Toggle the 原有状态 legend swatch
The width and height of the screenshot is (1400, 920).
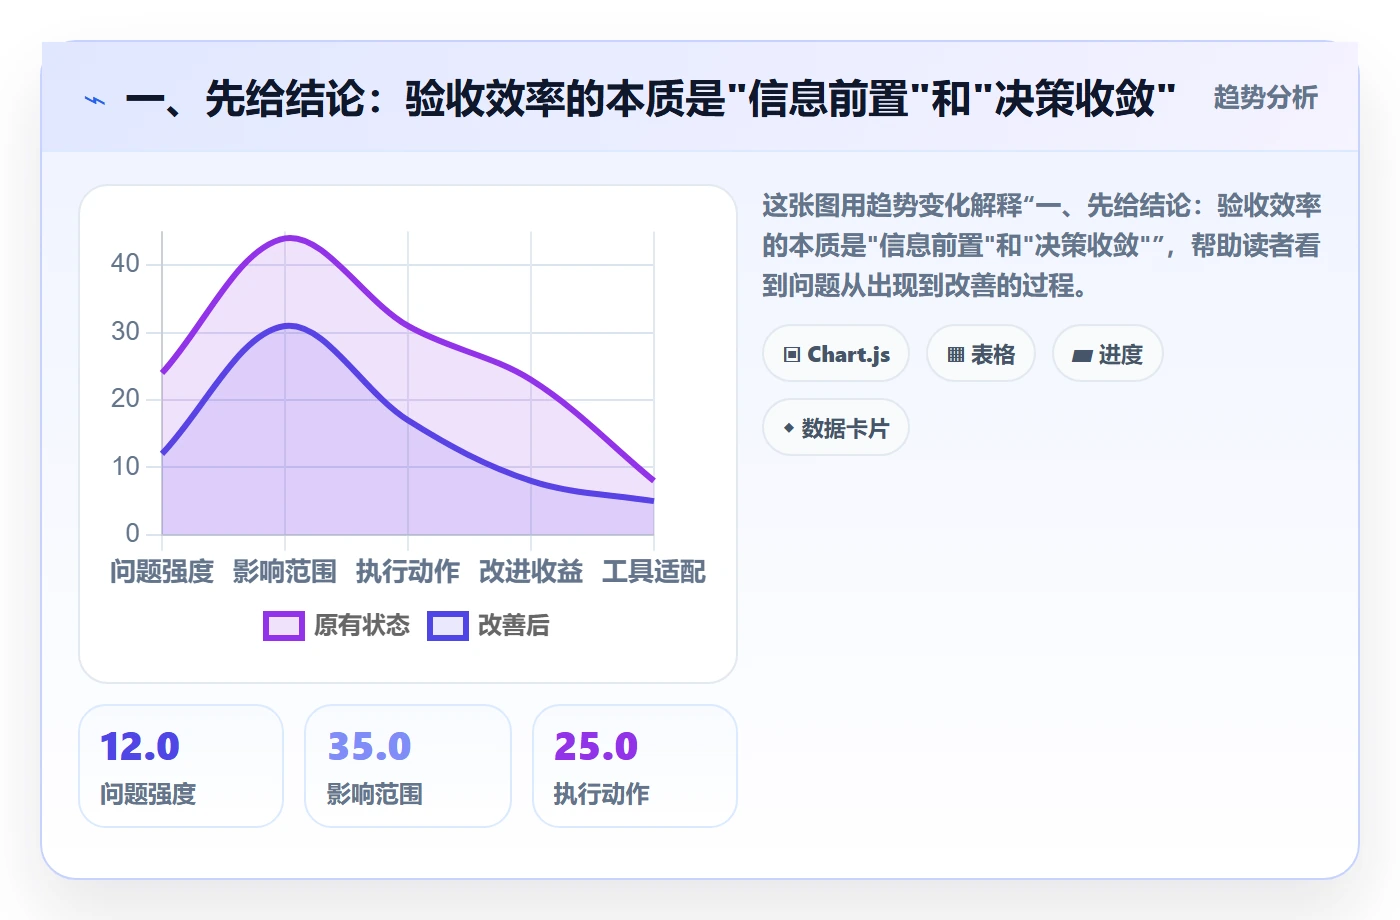pyautogui.click(x=284, y=626)
